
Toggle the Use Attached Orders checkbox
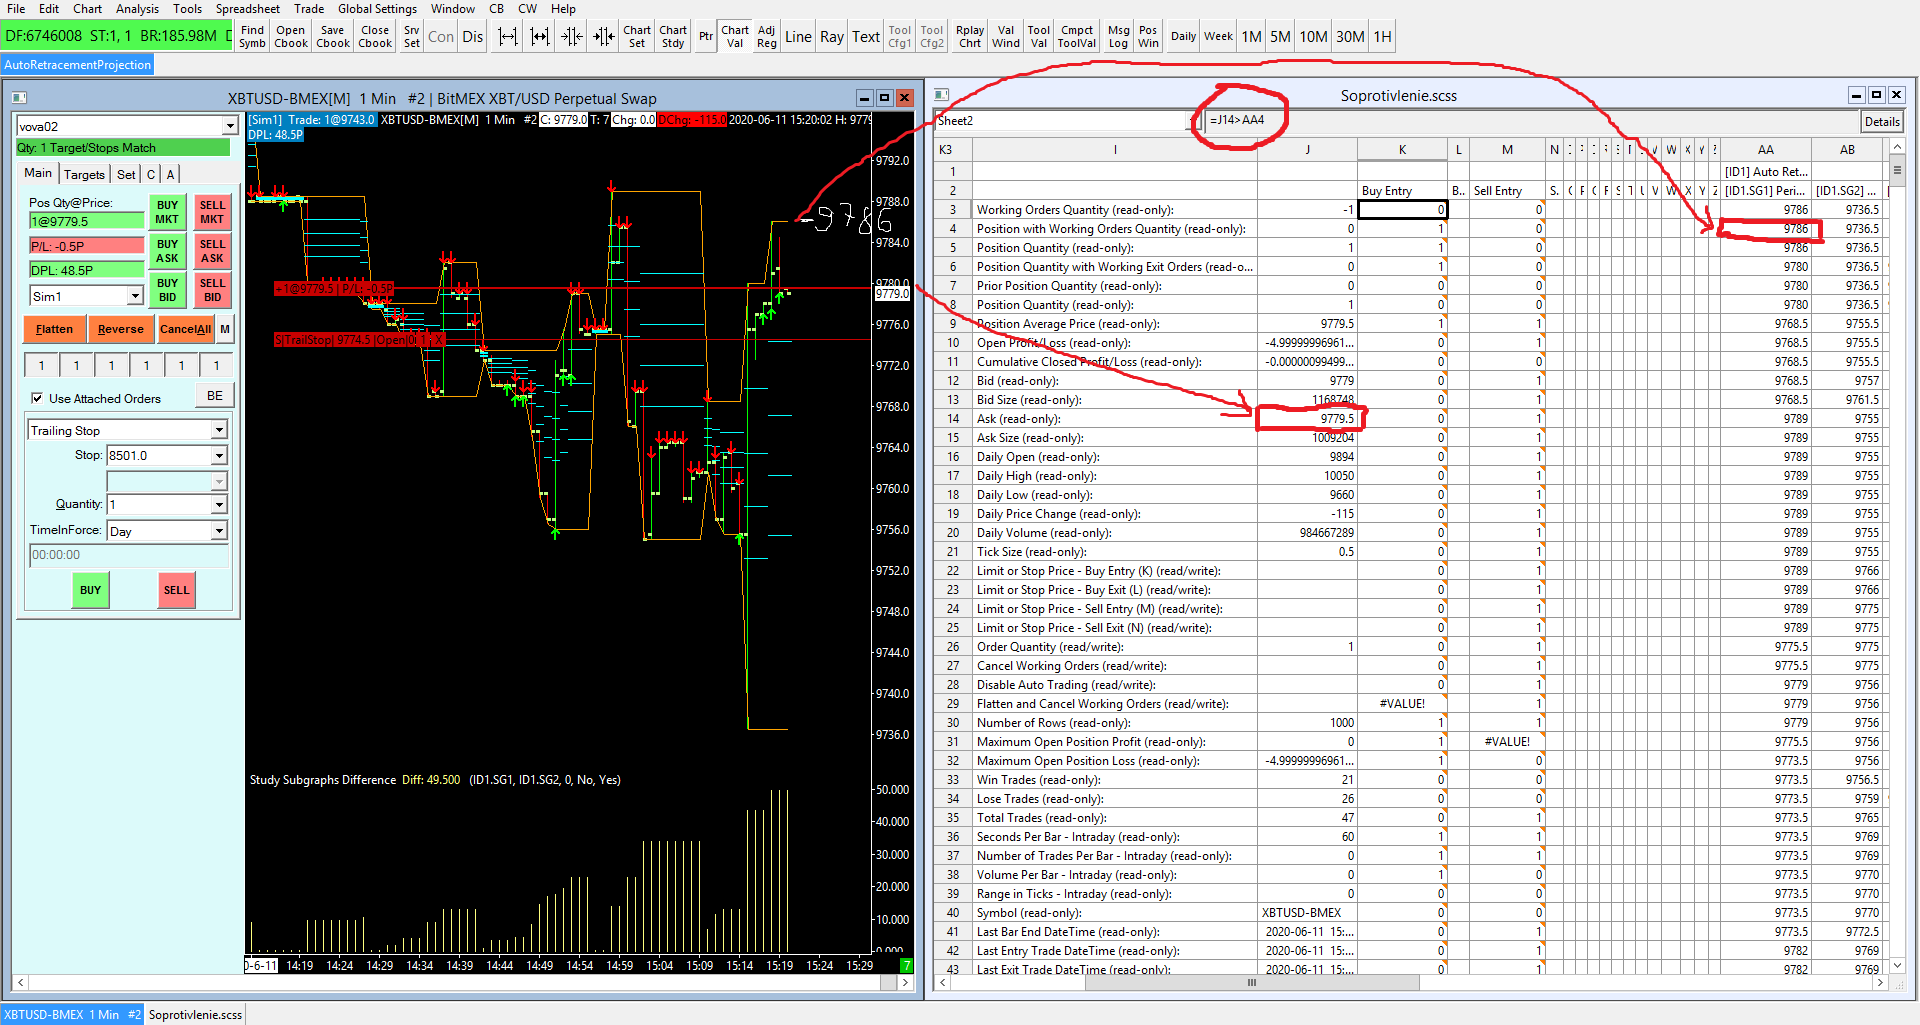[38, 398]
